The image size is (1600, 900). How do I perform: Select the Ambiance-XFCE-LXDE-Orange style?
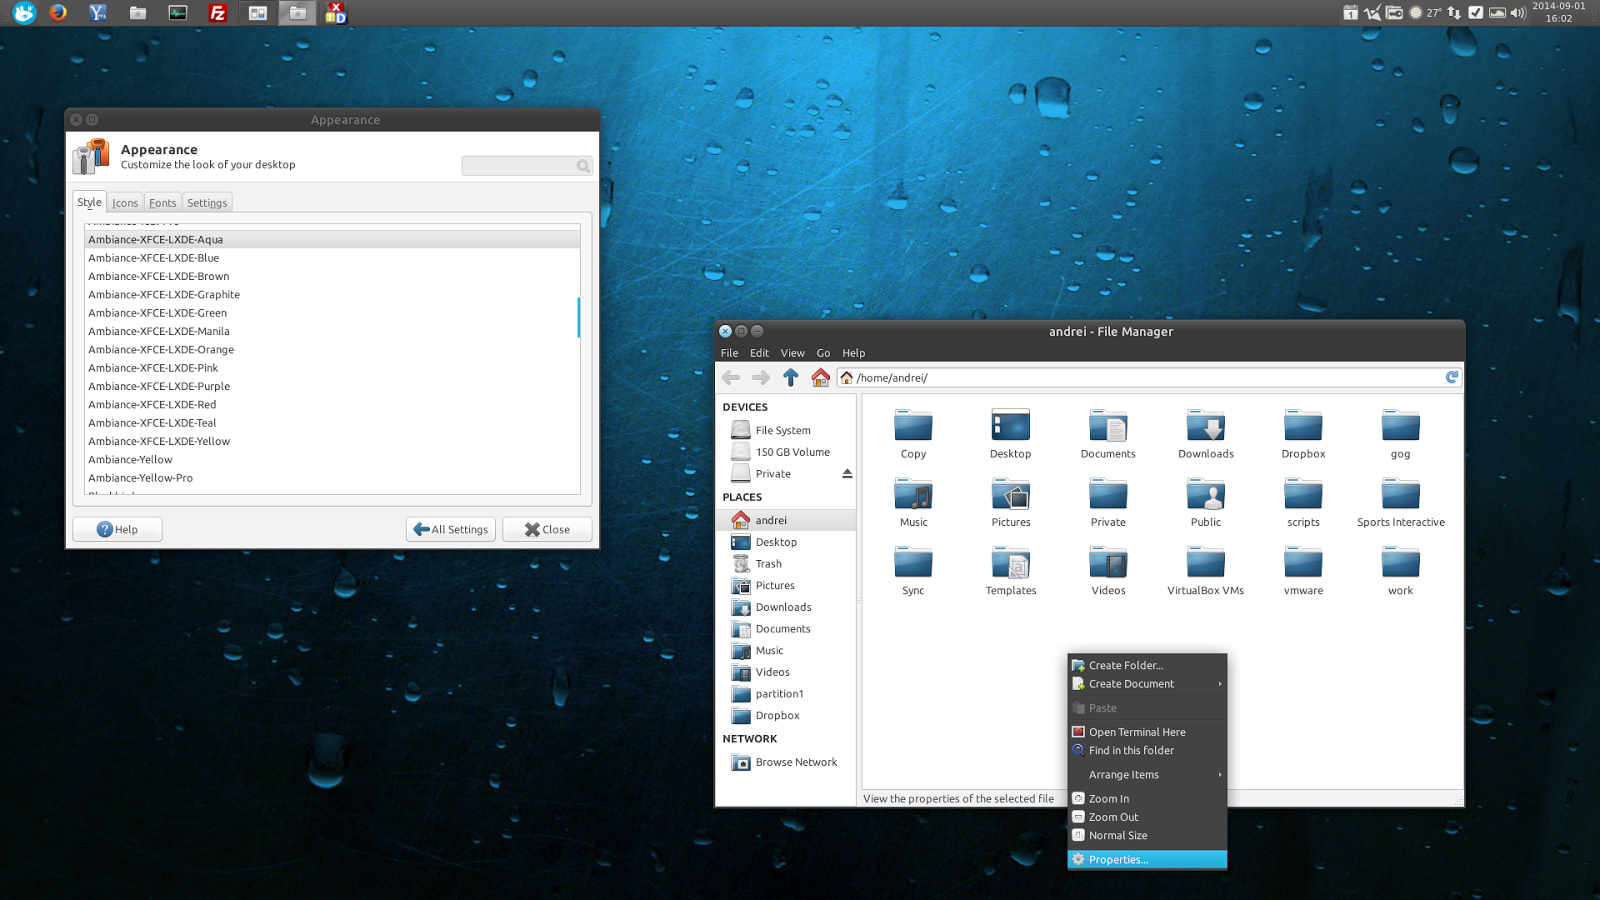[162, 349]
